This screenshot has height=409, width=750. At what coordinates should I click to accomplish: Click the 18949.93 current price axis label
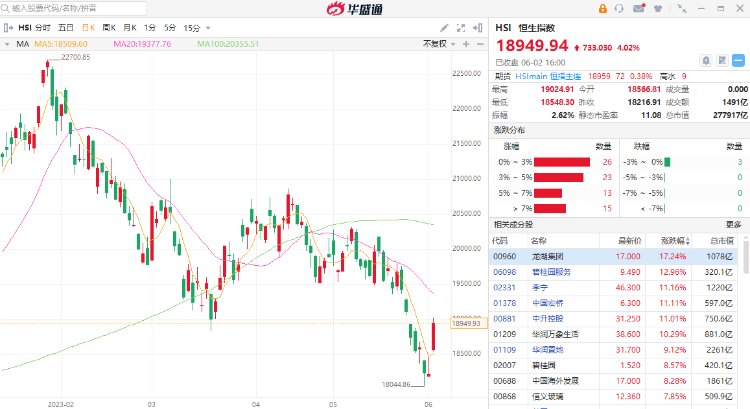coord(468,323)
